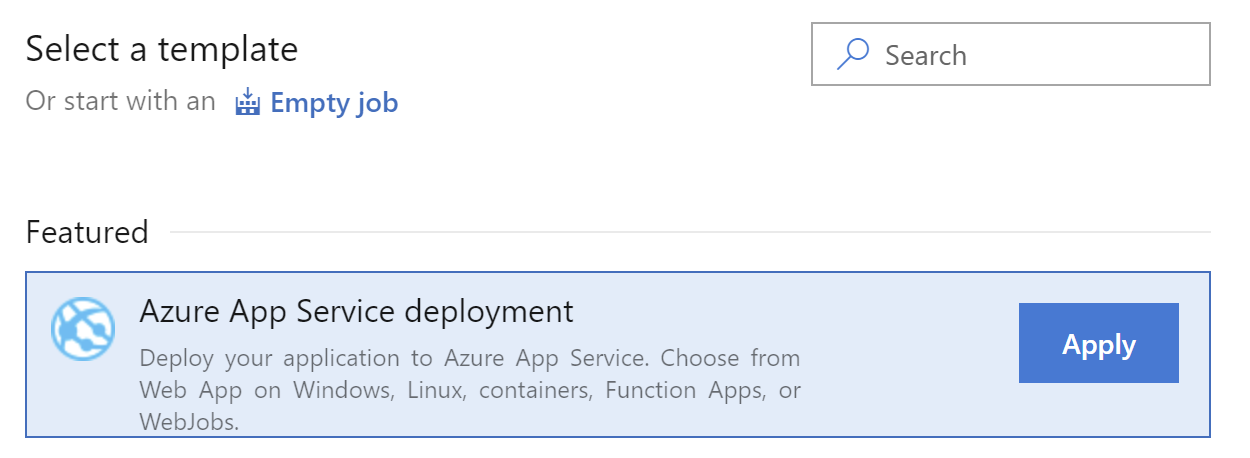
Task: Focus the template Search field
Action: click(x=1011, y=54)
